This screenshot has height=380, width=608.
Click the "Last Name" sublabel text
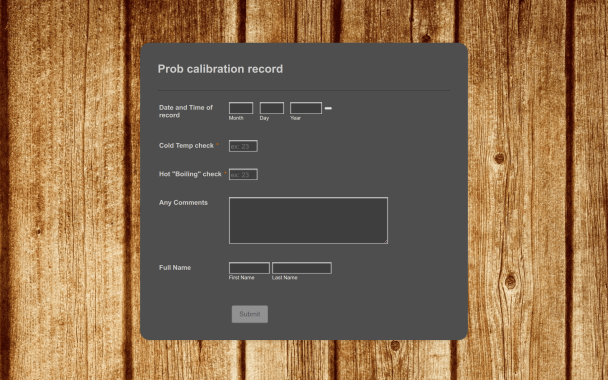[x=285, y=278]
